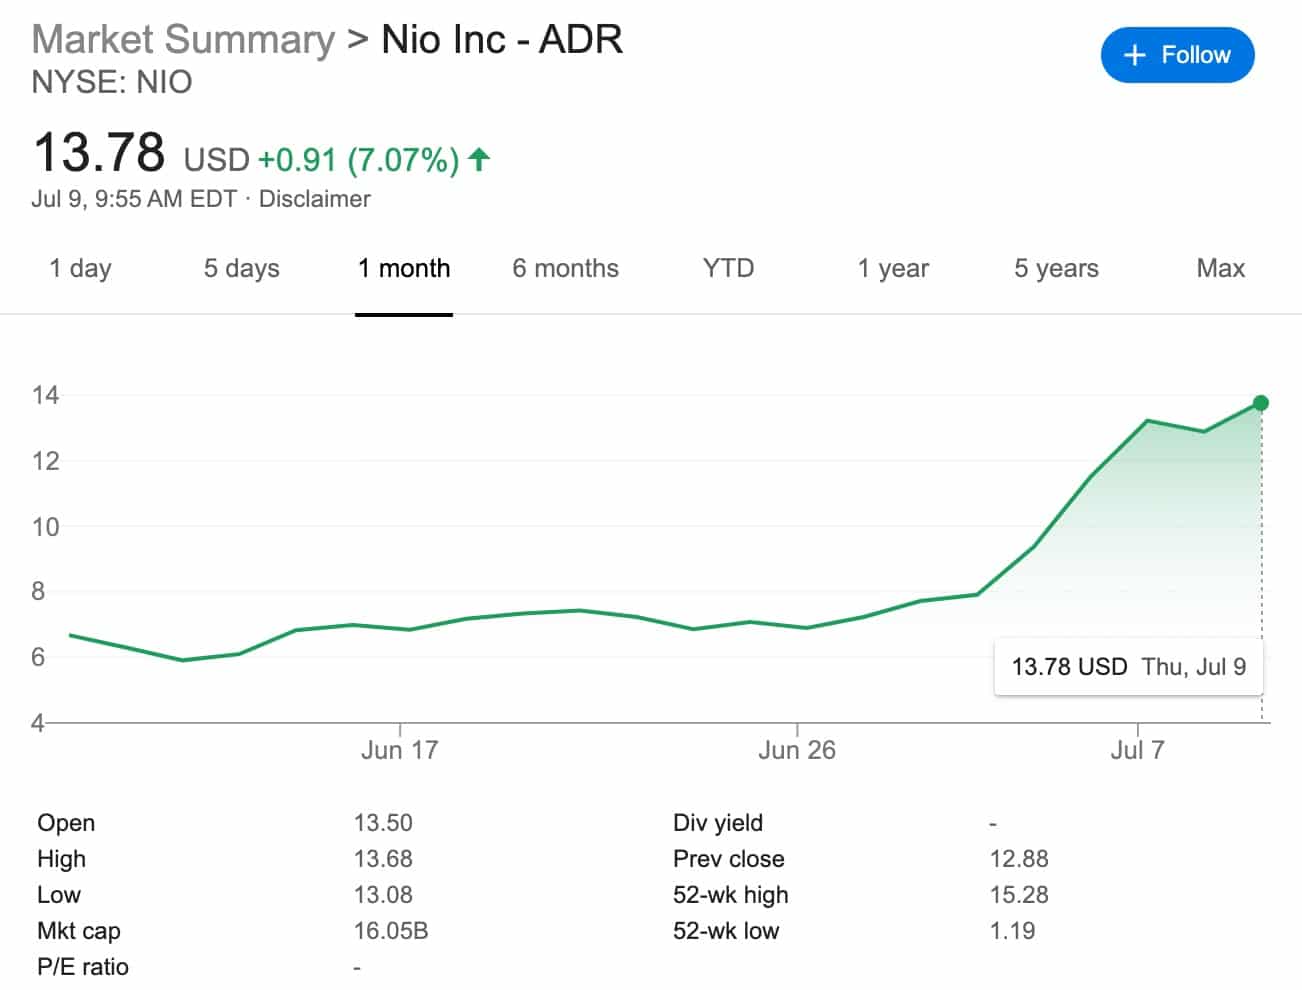The width and height of the screenshot is (1302, 990).
Task: Click the NYSE: NIO ticker label
Action: coord(112,82)
